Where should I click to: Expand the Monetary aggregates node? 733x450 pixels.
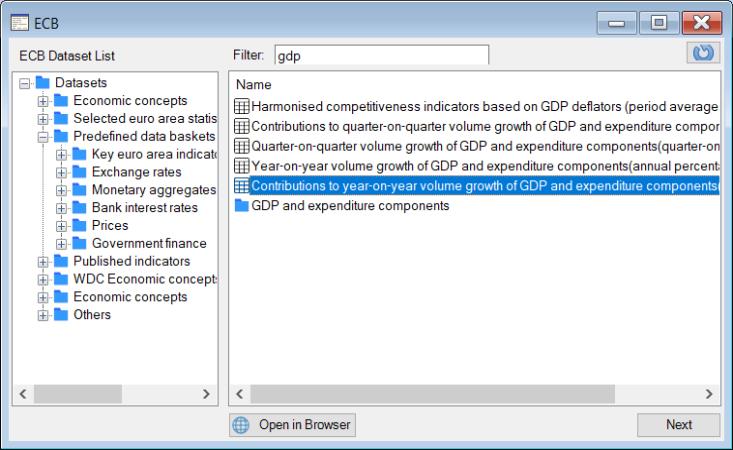click(x=62, y=190)
